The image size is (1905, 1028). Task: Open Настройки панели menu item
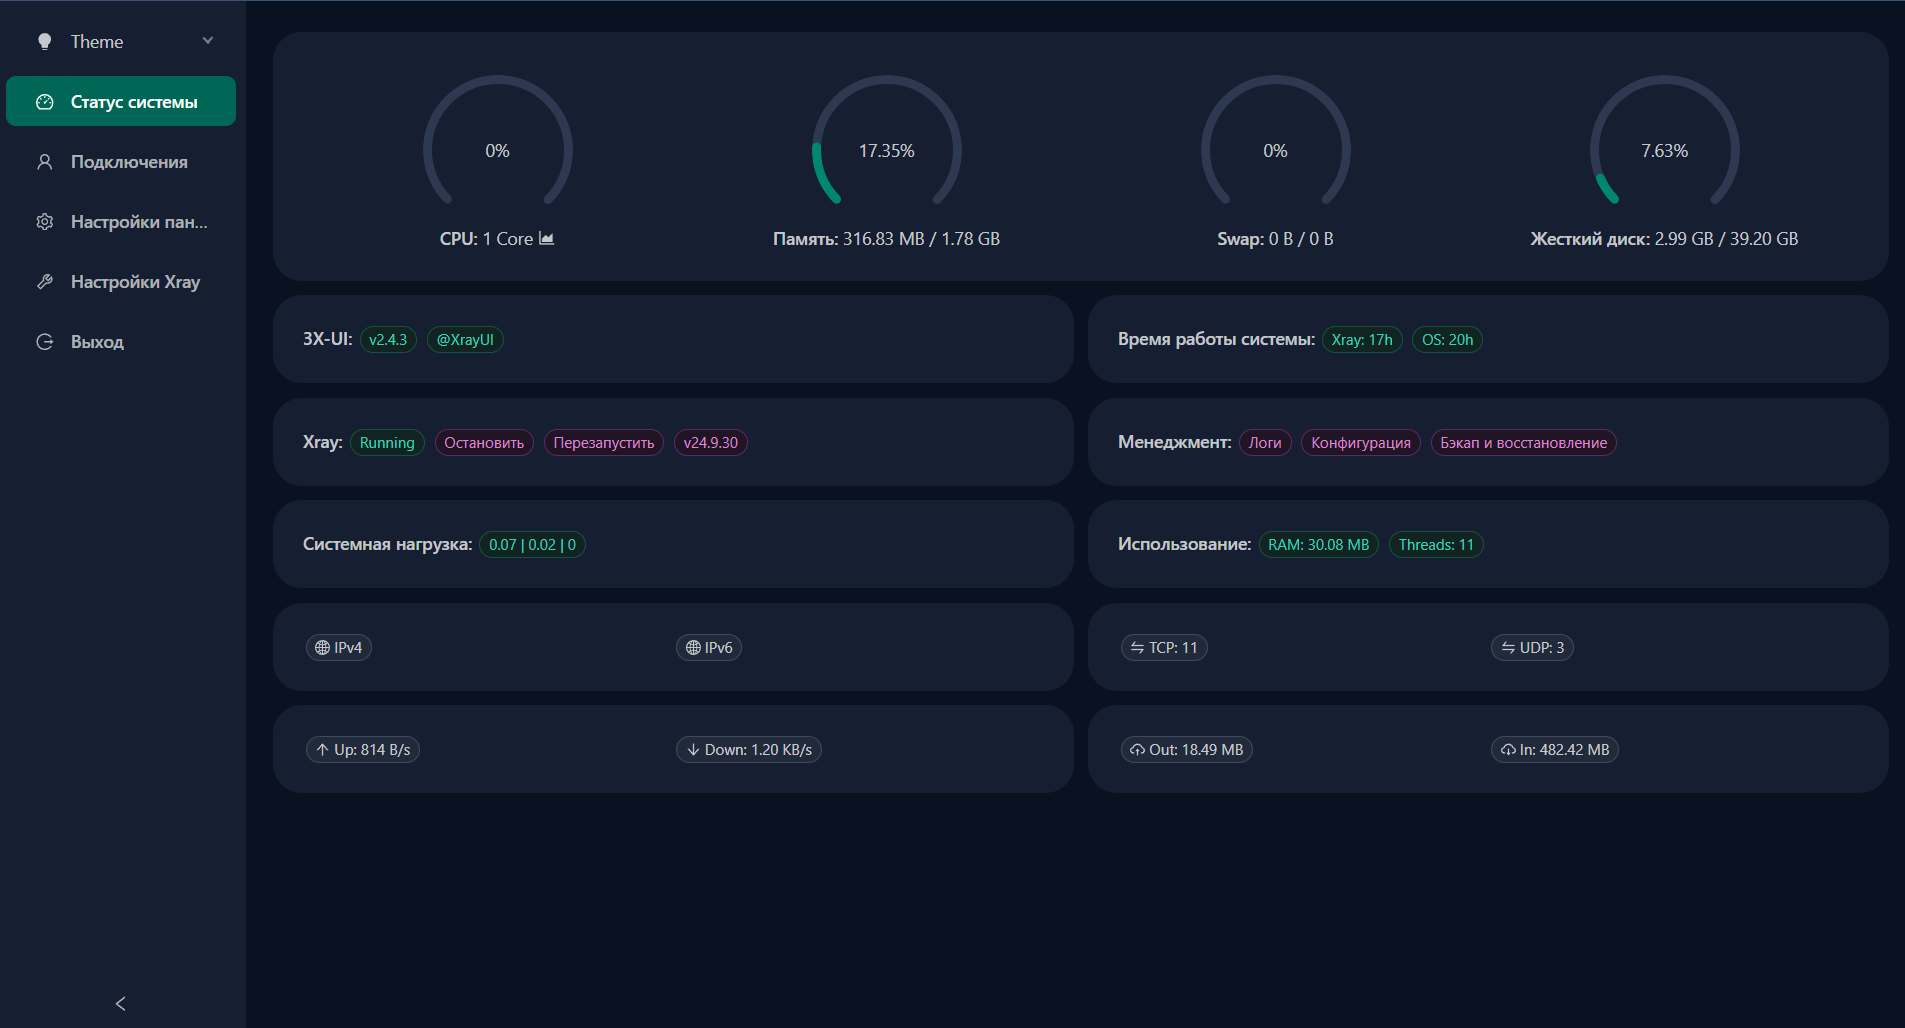(x=121, y=221)
